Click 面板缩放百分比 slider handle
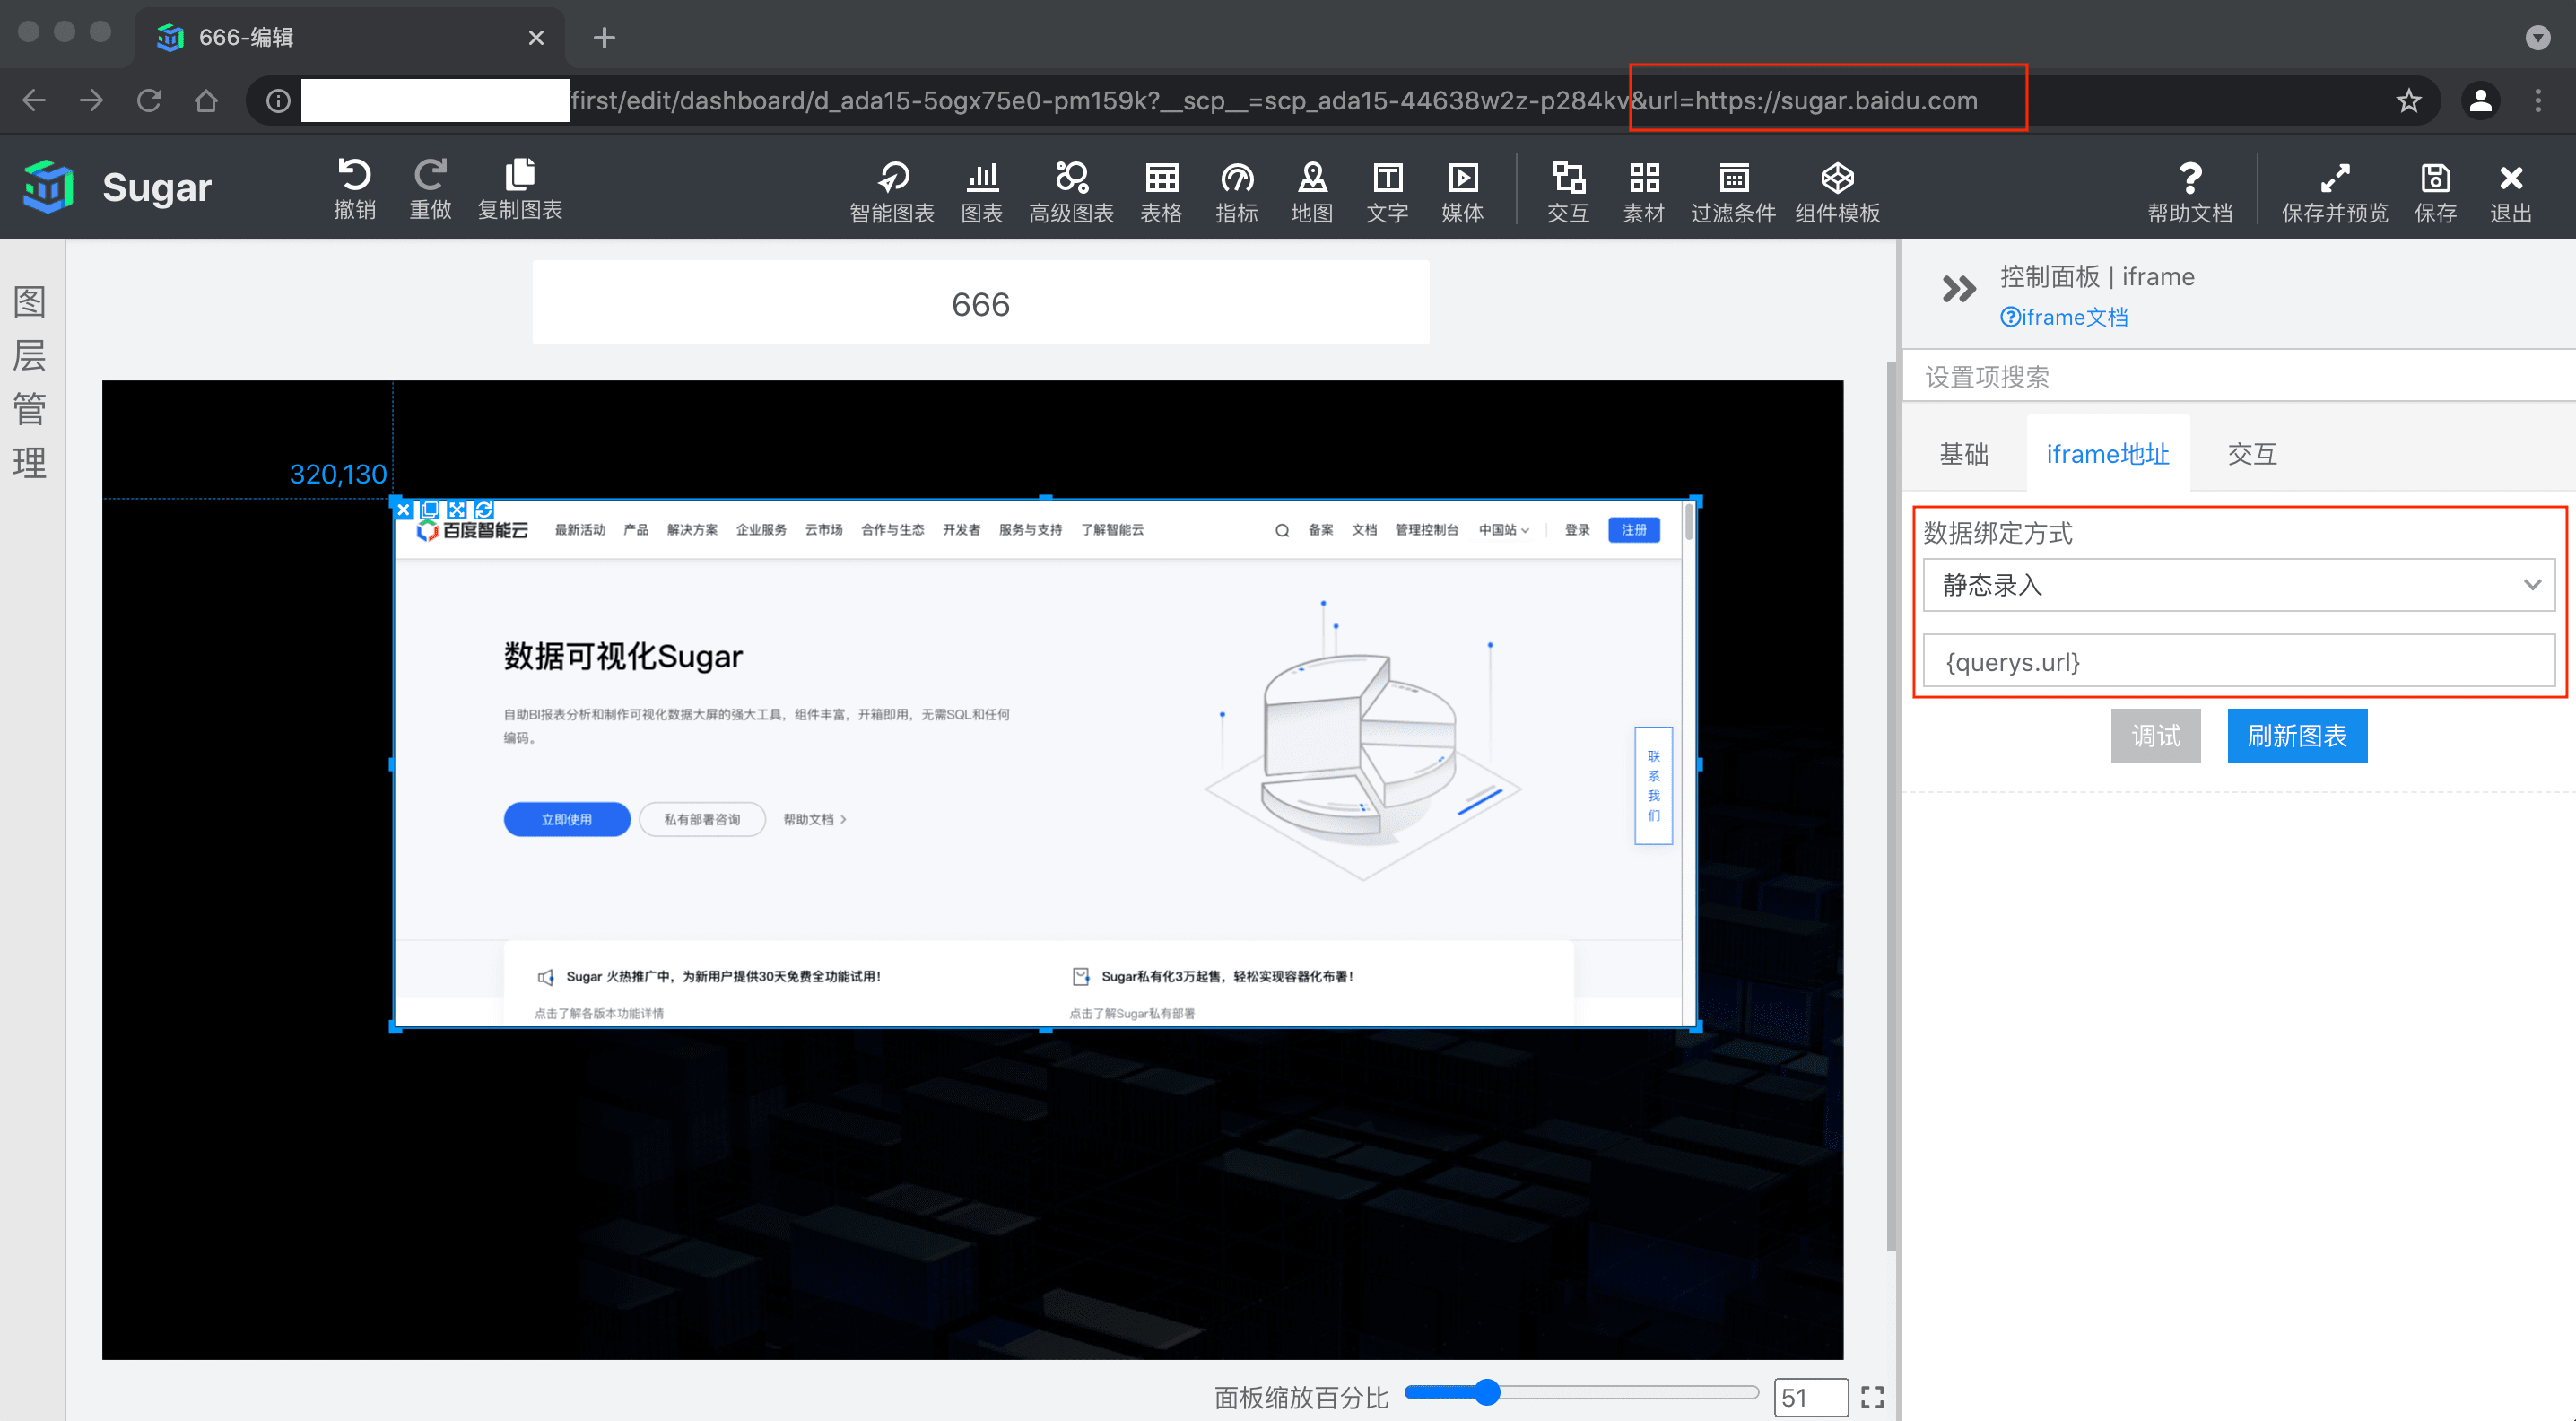This screenshot has height=1421, width=2576. 1487,1392
